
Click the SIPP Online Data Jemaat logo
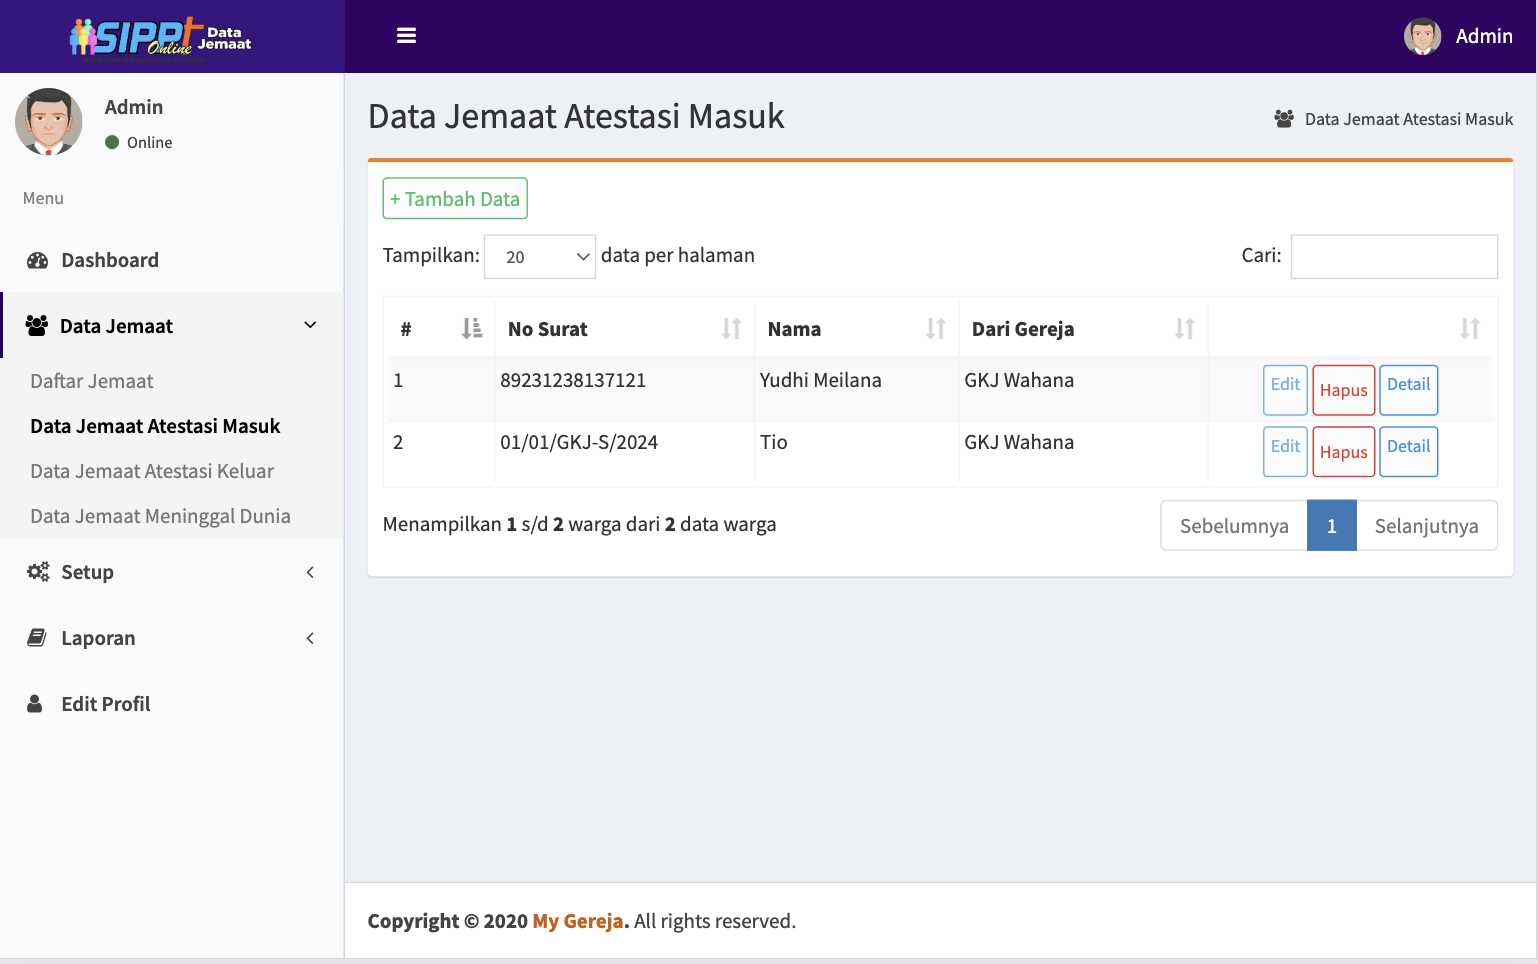coord(160,38)
